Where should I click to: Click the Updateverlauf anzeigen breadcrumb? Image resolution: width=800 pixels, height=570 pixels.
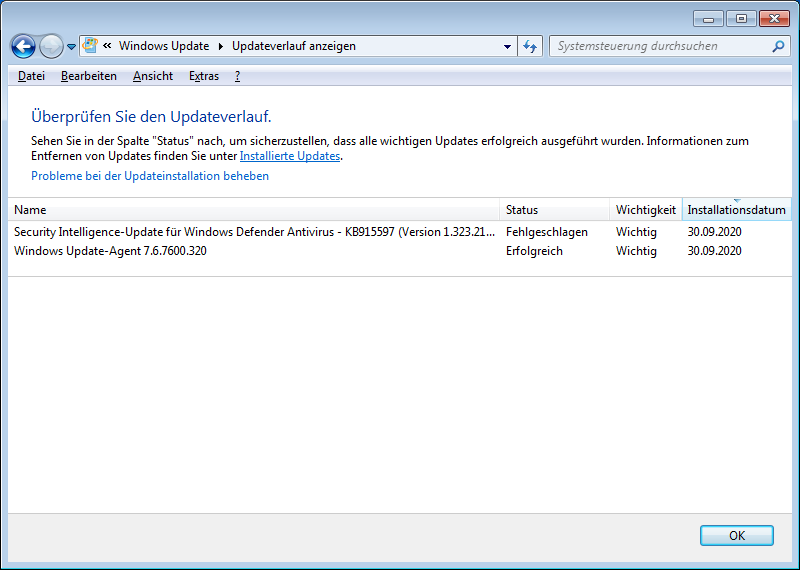click(x=294, y=46)
